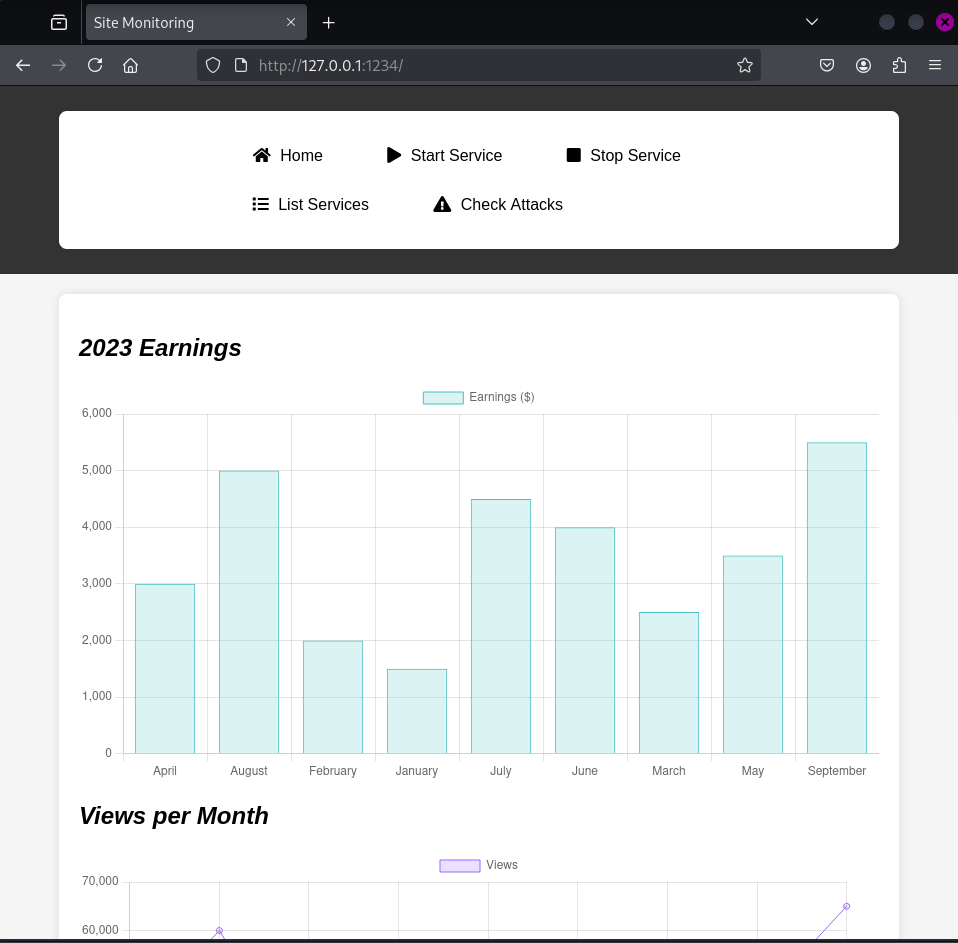Click the Start Service play icon
Screen dimensions: 958x943
393,155
